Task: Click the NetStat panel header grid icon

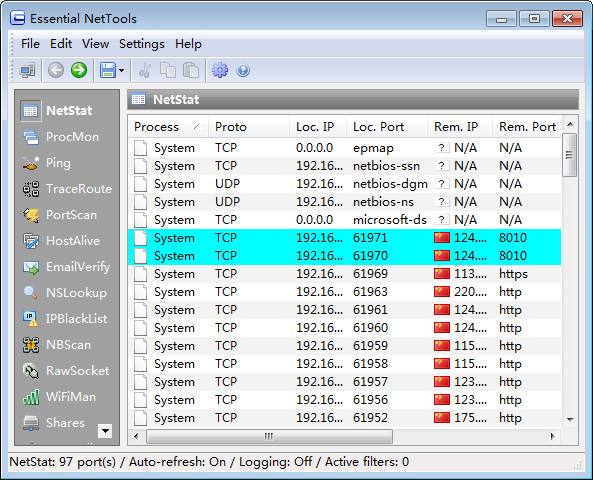Action: tap(138, 99)
